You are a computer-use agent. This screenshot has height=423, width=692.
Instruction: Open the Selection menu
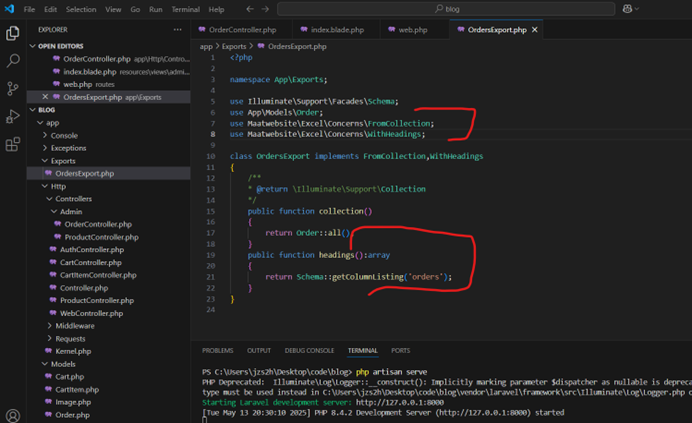(81, 9)
